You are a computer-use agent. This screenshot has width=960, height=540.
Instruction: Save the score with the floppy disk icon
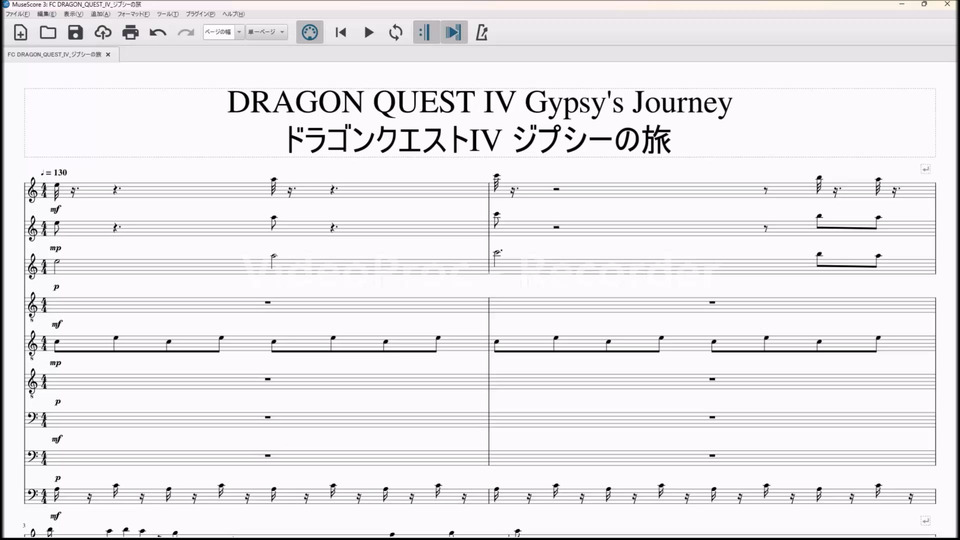pyautogui.click(x=75, y=32)
